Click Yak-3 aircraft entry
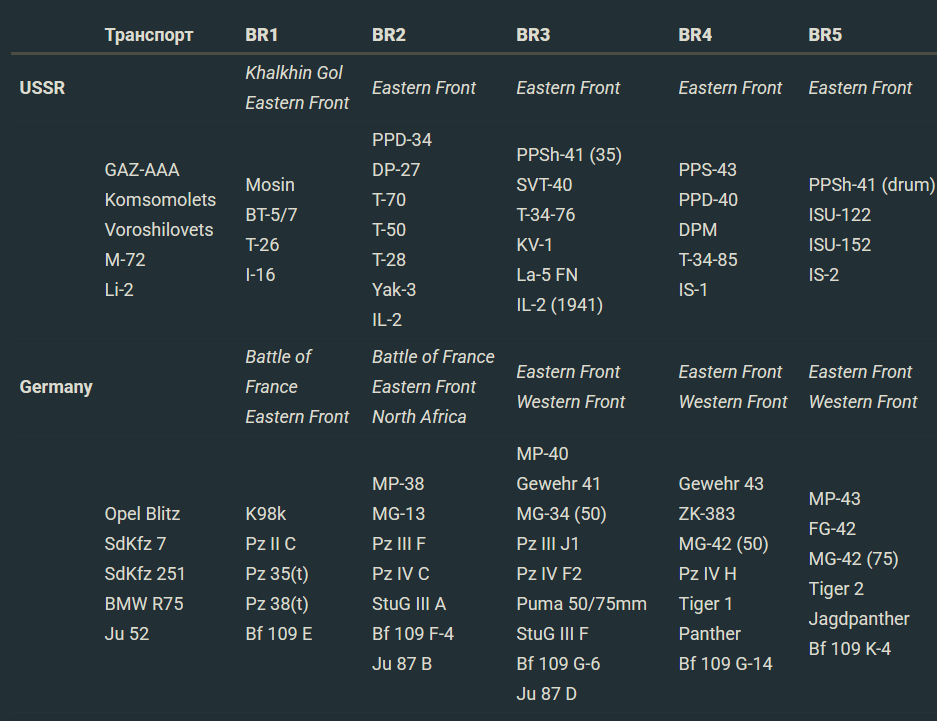This screenshot has height=721, width=937. [394, 290]
